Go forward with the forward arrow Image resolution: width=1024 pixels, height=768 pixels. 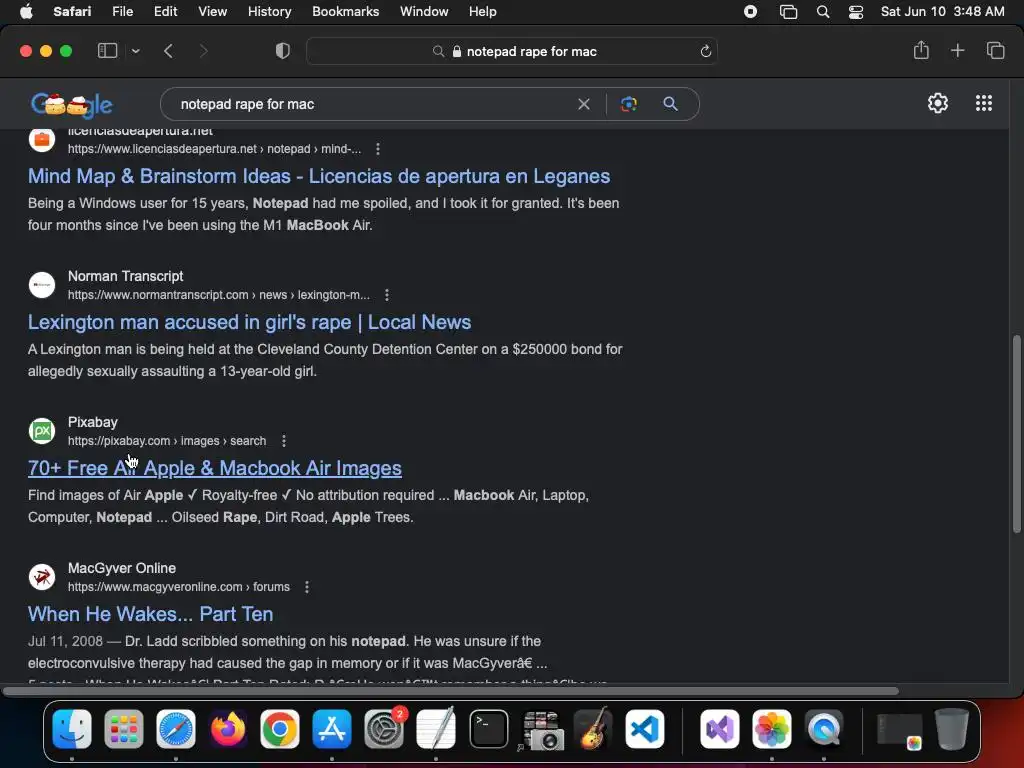[x=203, y=51]
